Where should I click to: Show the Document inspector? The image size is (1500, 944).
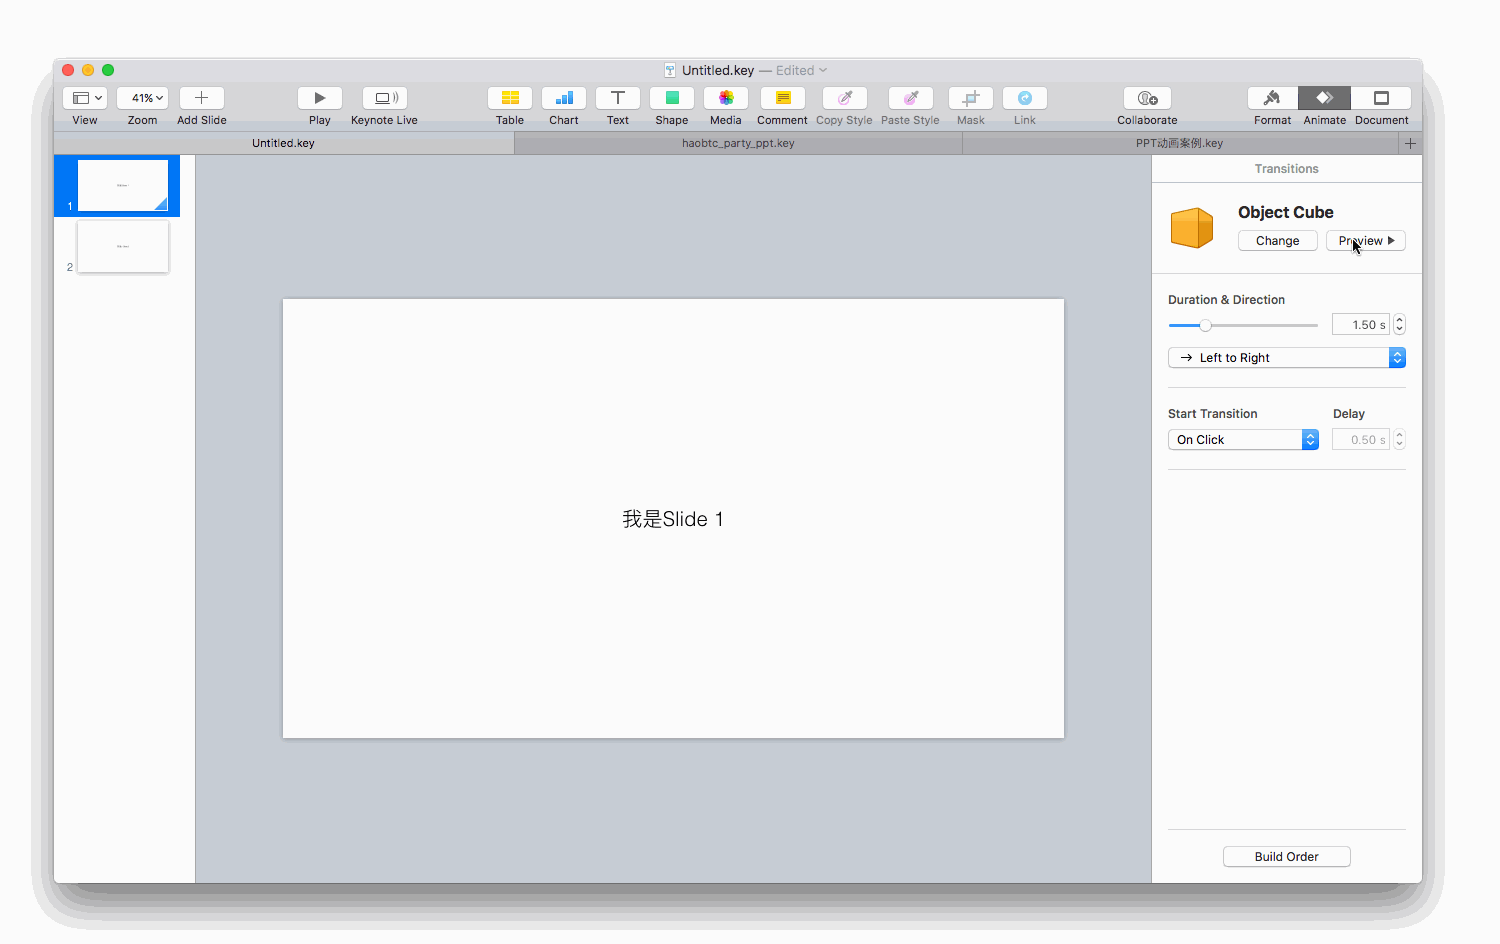(1381, 98)
